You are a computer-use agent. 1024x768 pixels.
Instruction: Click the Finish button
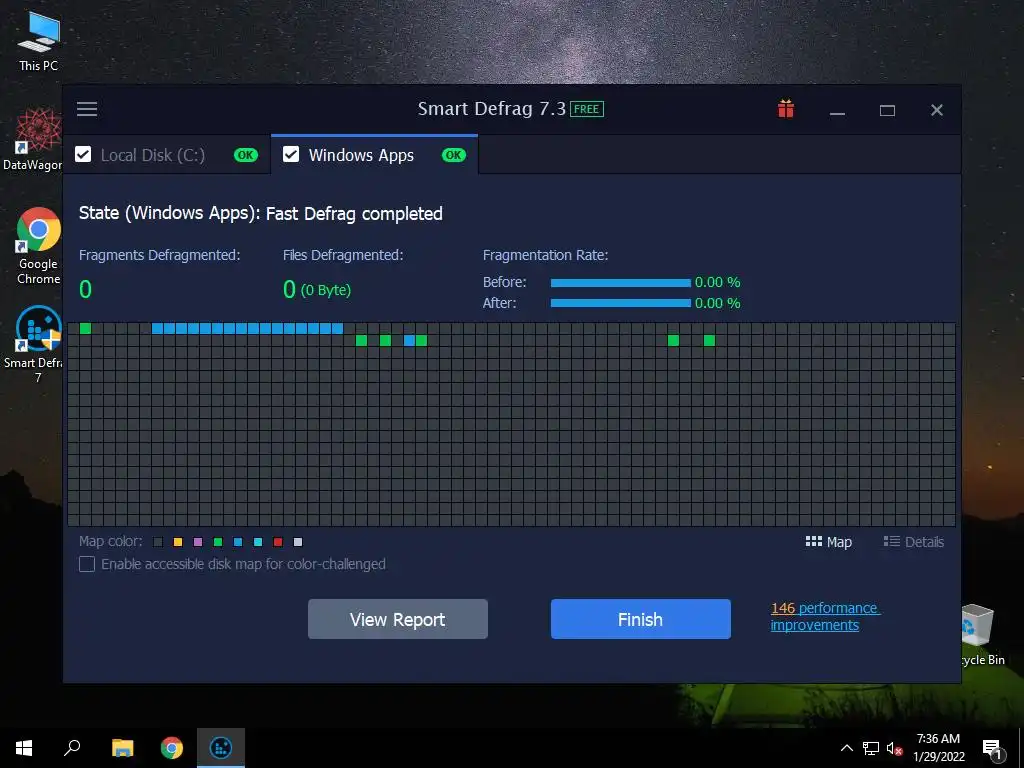641,619
